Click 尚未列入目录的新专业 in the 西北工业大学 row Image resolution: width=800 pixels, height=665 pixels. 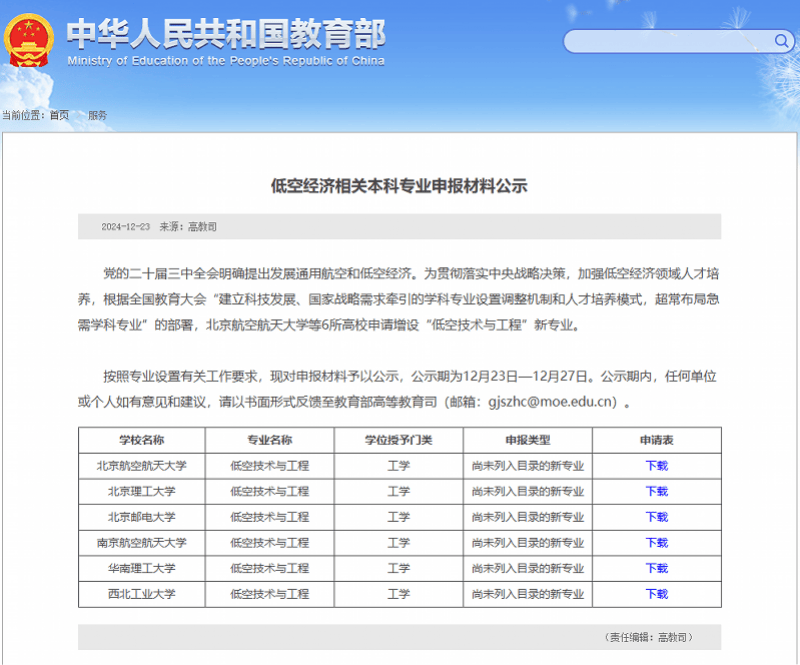(528, 594)
